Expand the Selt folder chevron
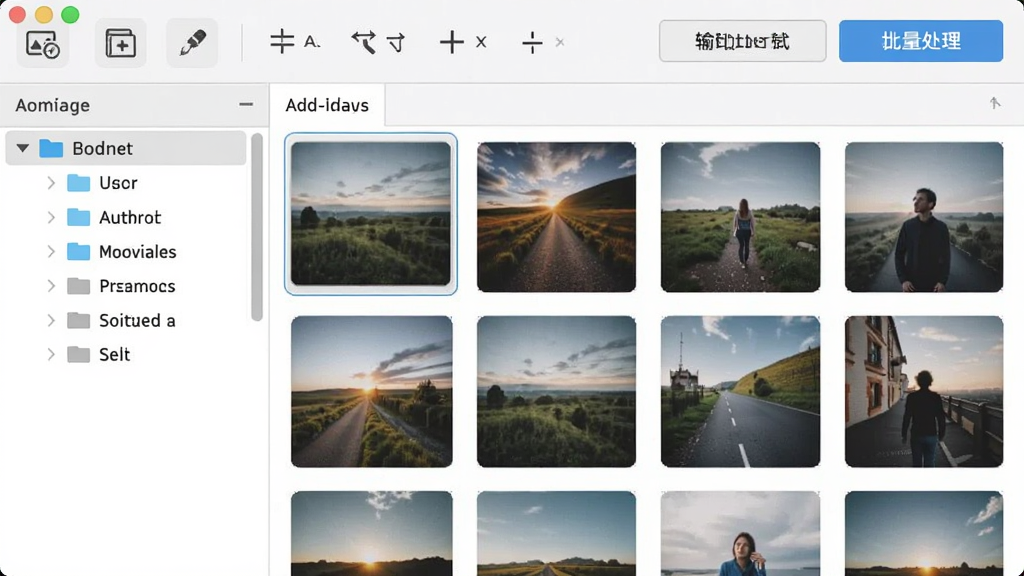The width and height of the screenshot is (1024, 576). point(51,355)
